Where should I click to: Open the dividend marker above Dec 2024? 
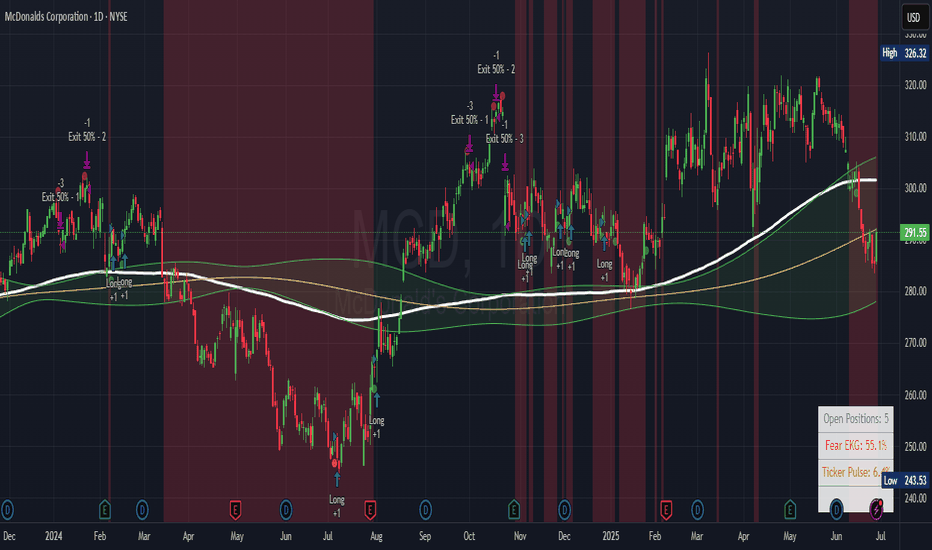tap(565, 510)
